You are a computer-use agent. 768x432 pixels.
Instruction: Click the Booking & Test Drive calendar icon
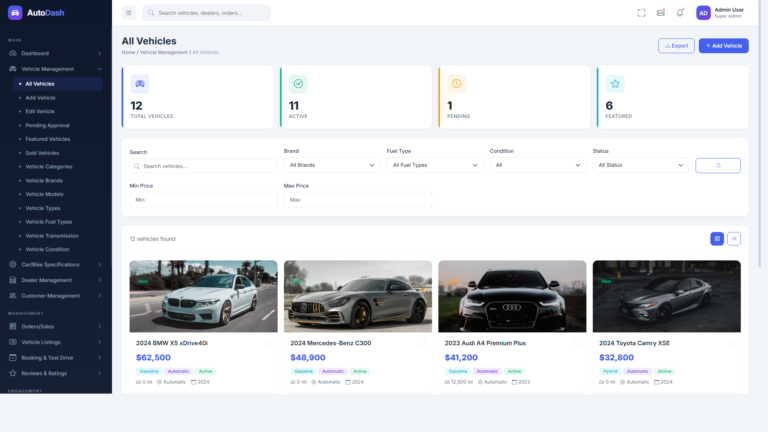[13, 358]
